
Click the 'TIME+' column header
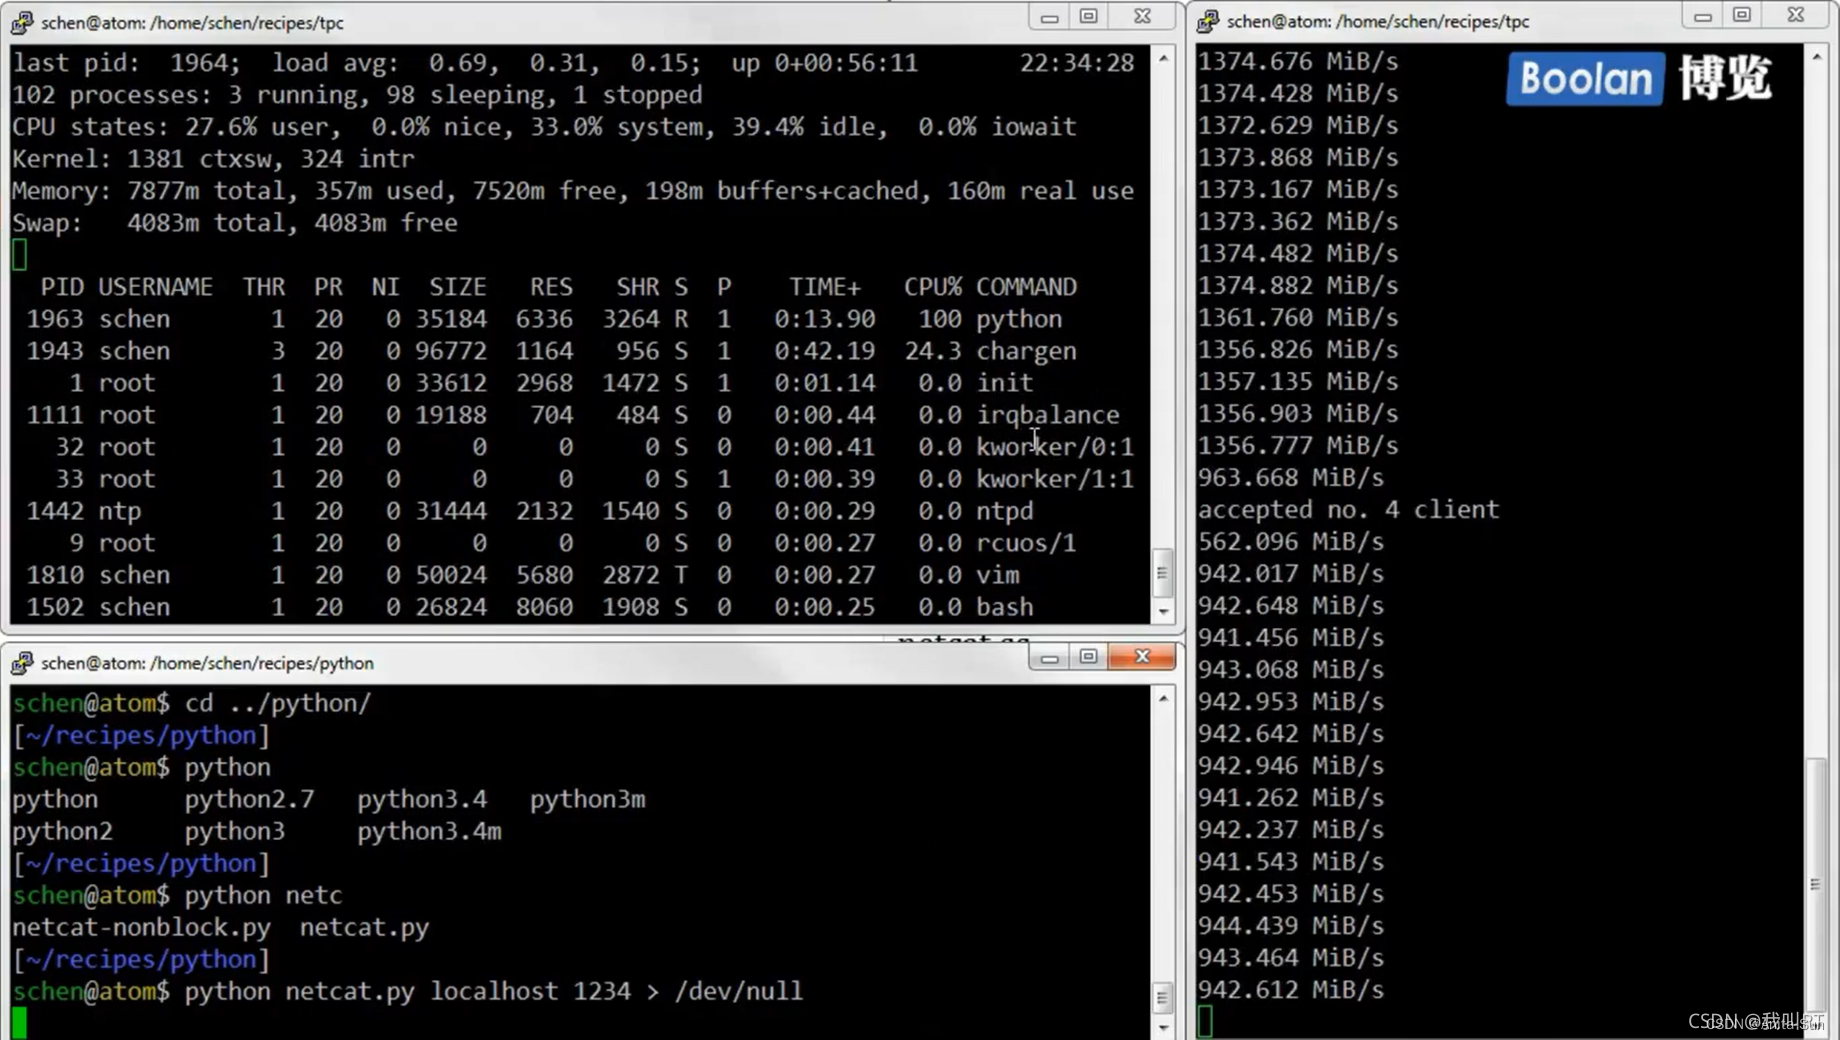(x=824, y=287)
